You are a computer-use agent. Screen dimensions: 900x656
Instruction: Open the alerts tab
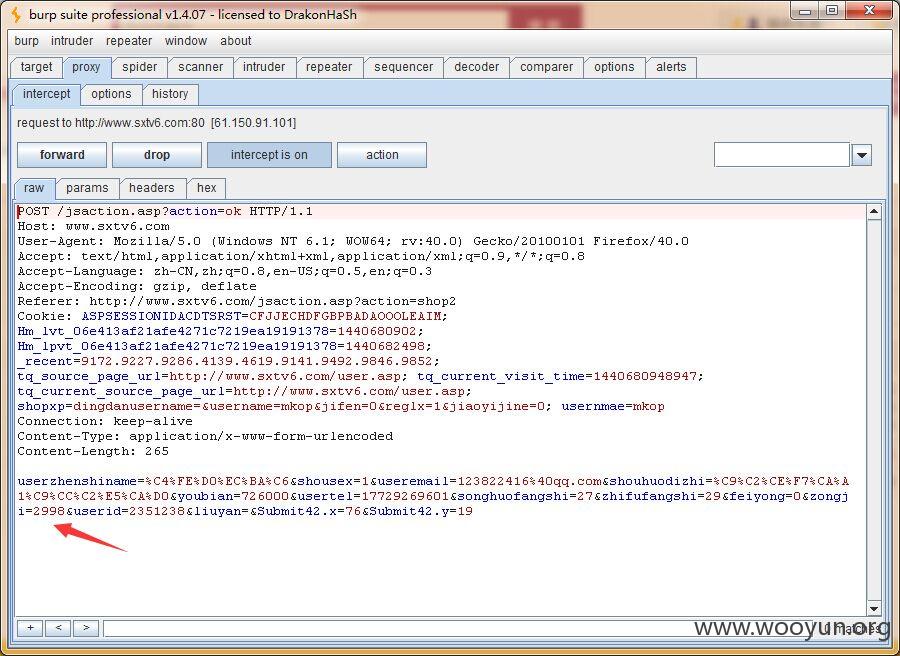671,67
